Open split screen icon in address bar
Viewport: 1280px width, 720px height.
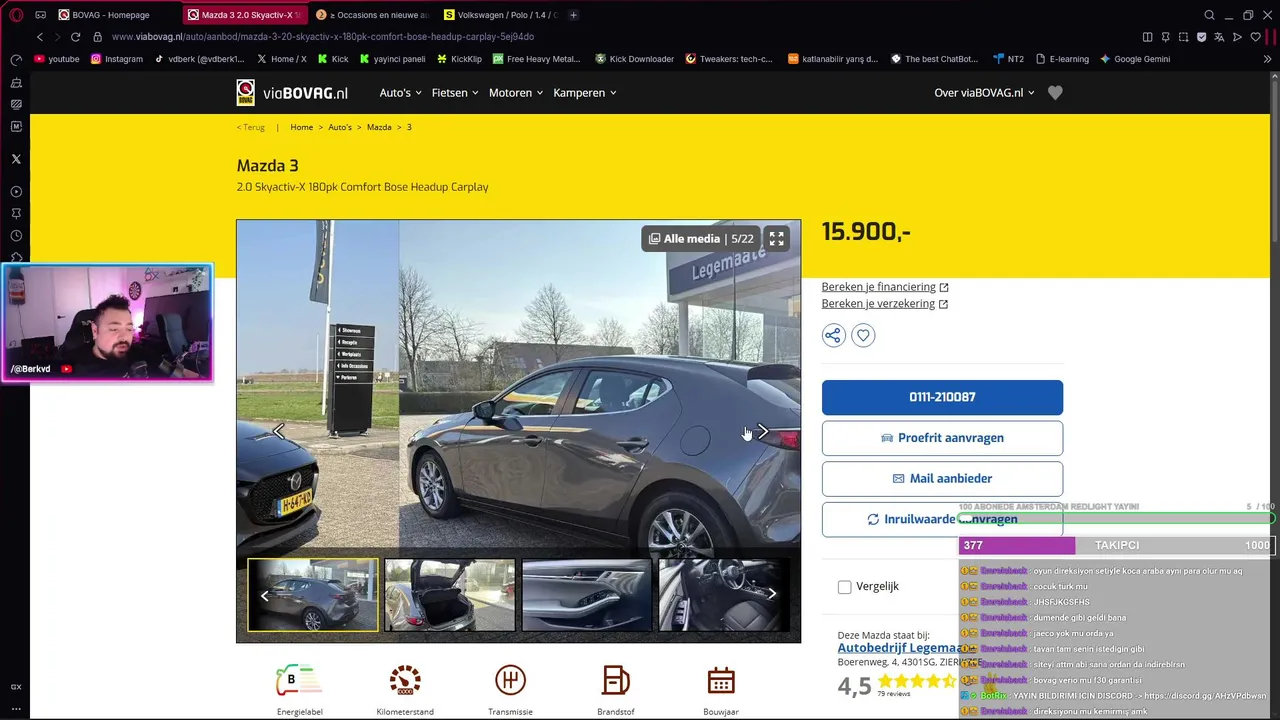pyautogui.click(x=1148, y=37)
